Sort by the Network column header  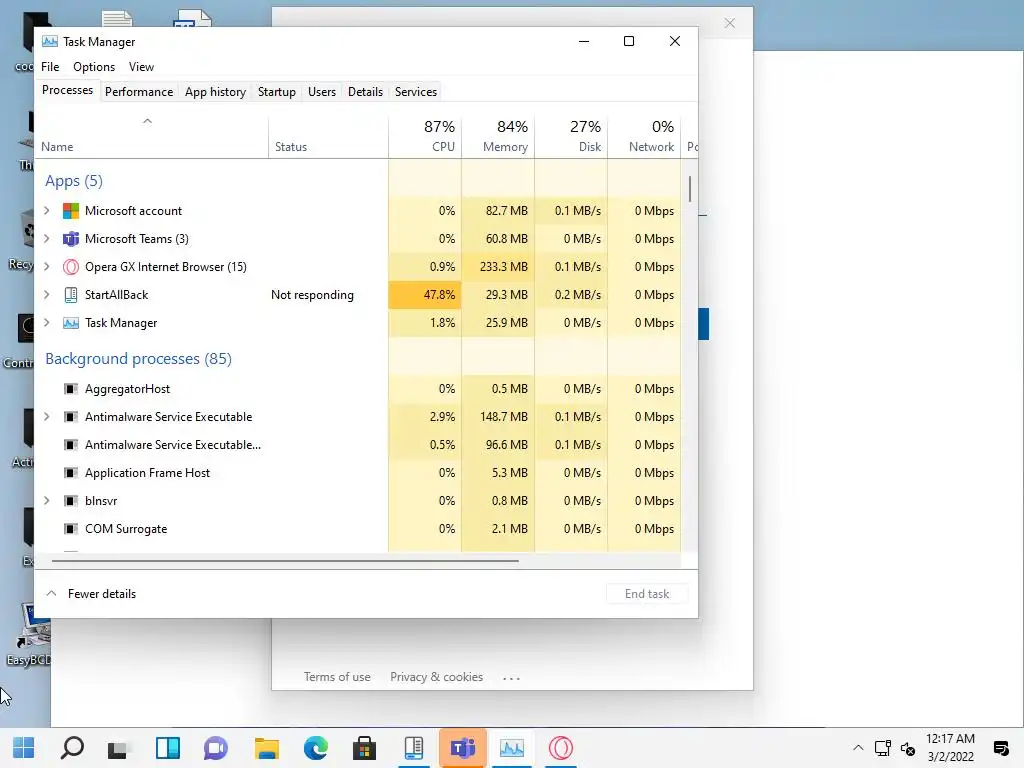(x=645, y=136)
